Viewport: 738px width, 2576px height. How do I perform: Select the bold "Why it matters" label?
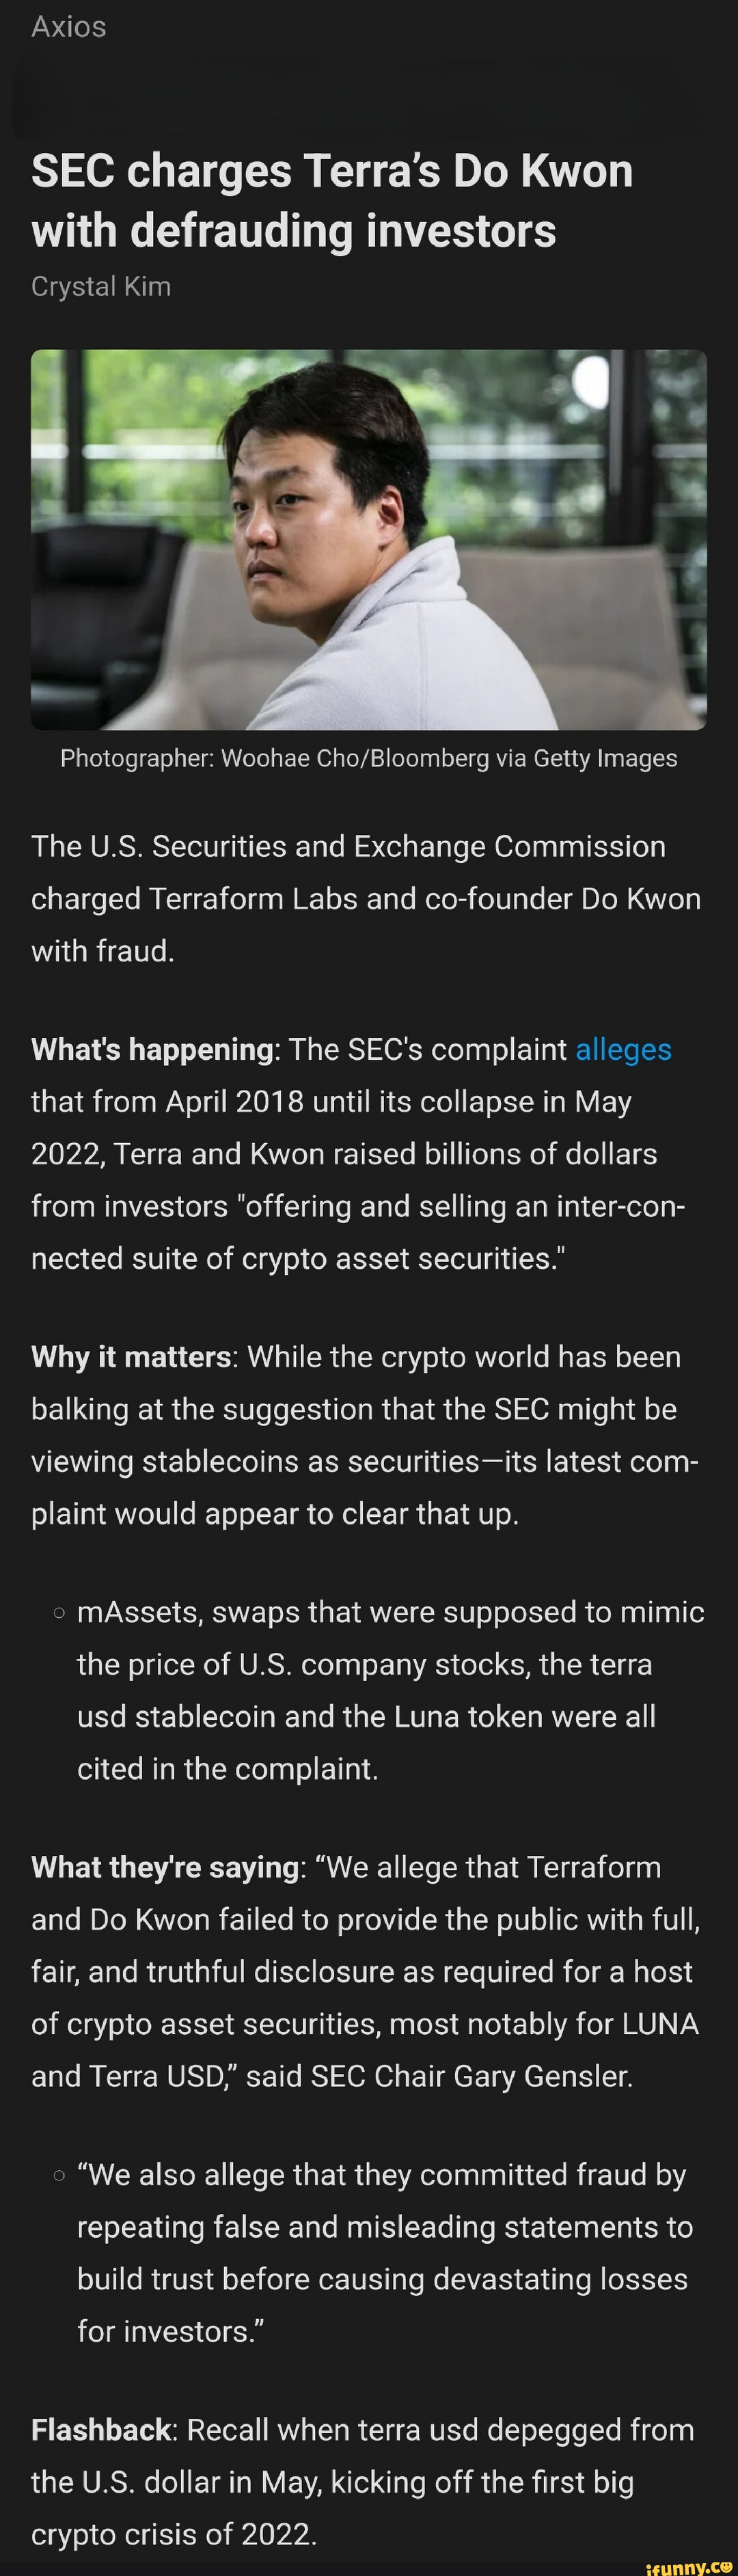click(131, 1357)
